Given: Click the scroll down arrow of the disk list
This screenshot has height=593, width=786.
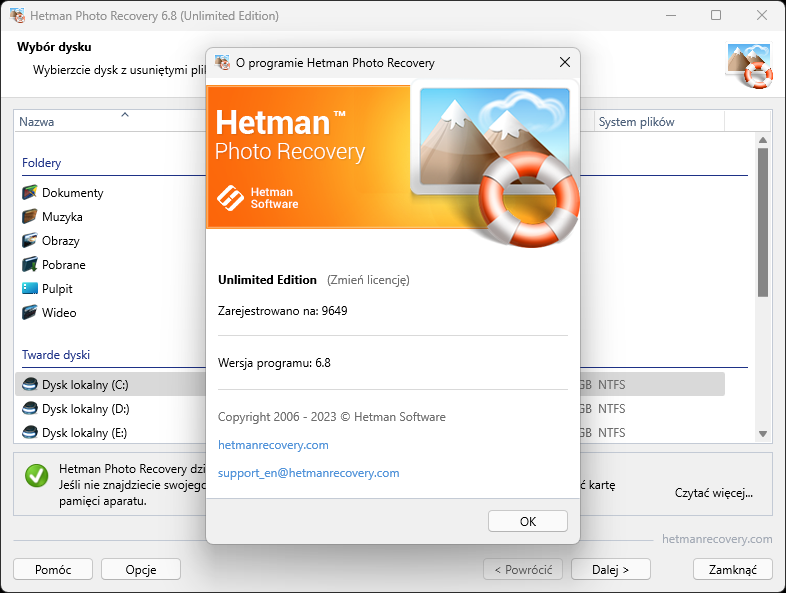Looking at the screenshot, I should 763,434.
